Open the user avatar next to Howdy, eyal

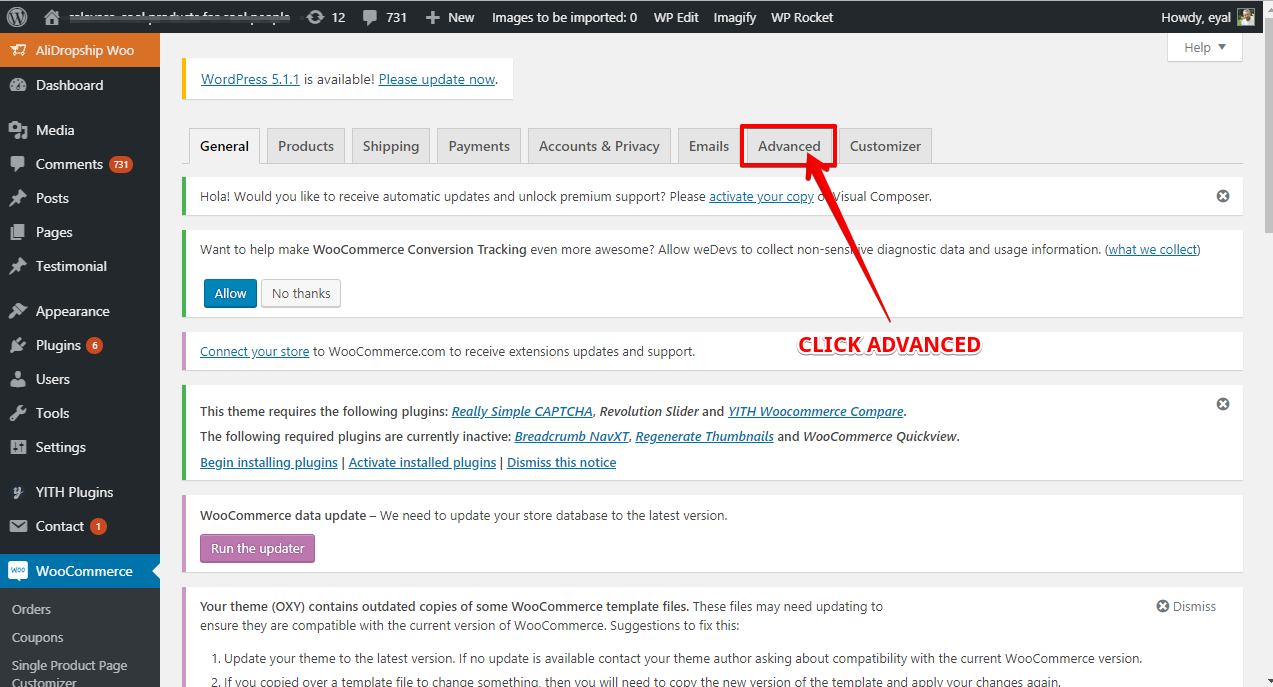tap(1246, 17)
